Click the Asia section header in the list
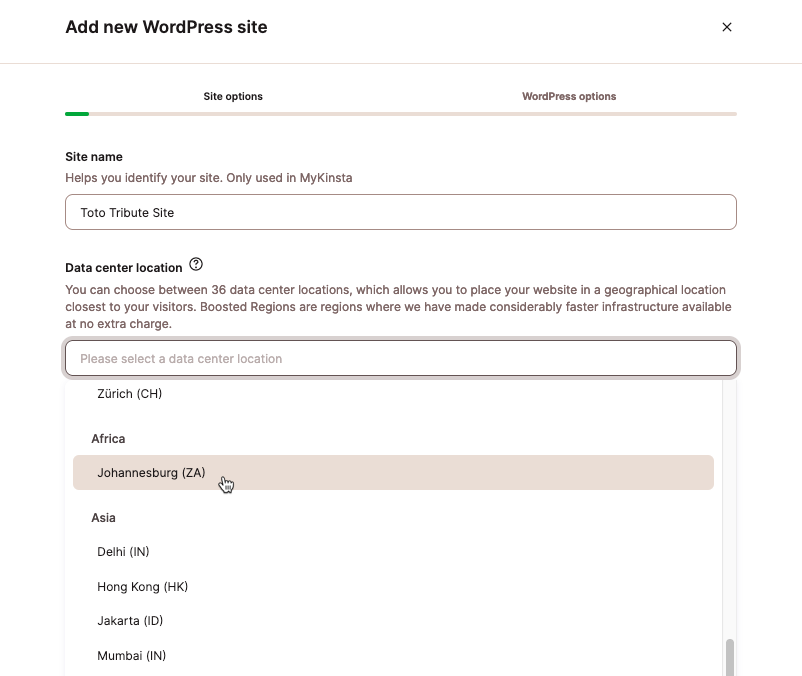 103,517
